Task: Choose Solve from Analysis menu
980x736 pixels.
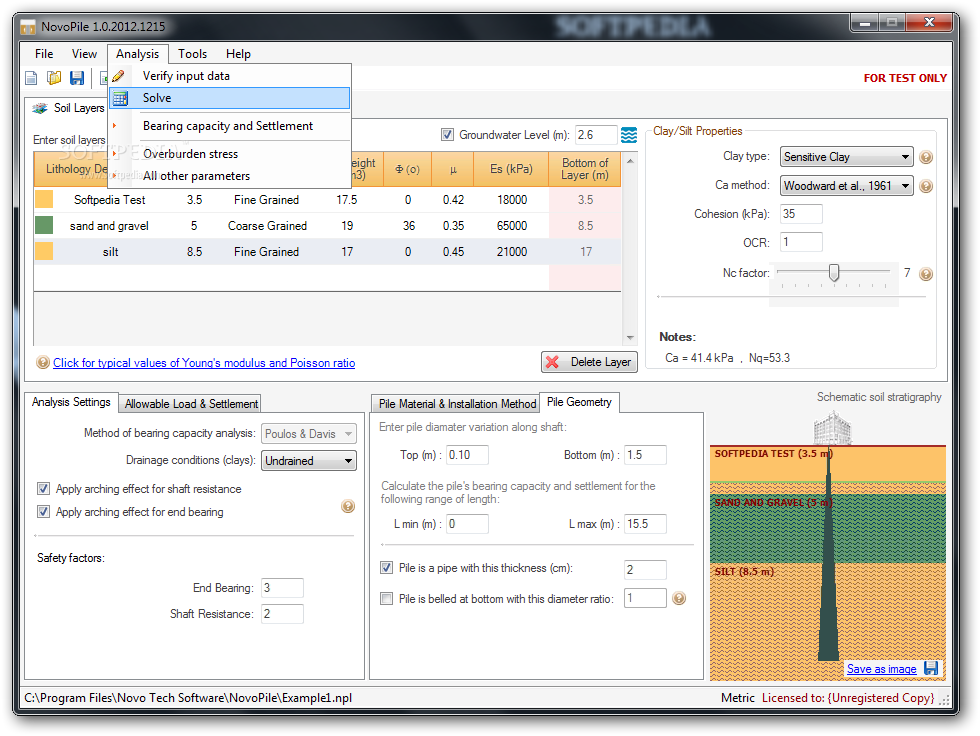Action: pyautogui.click(x=229, y=98)
